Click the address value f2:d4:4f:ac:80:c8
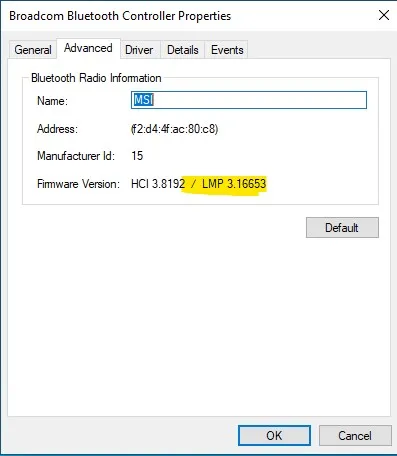Image resolution: width=397 pixels, height=456 pixels. pyautogui.click(x=174, y=129)
